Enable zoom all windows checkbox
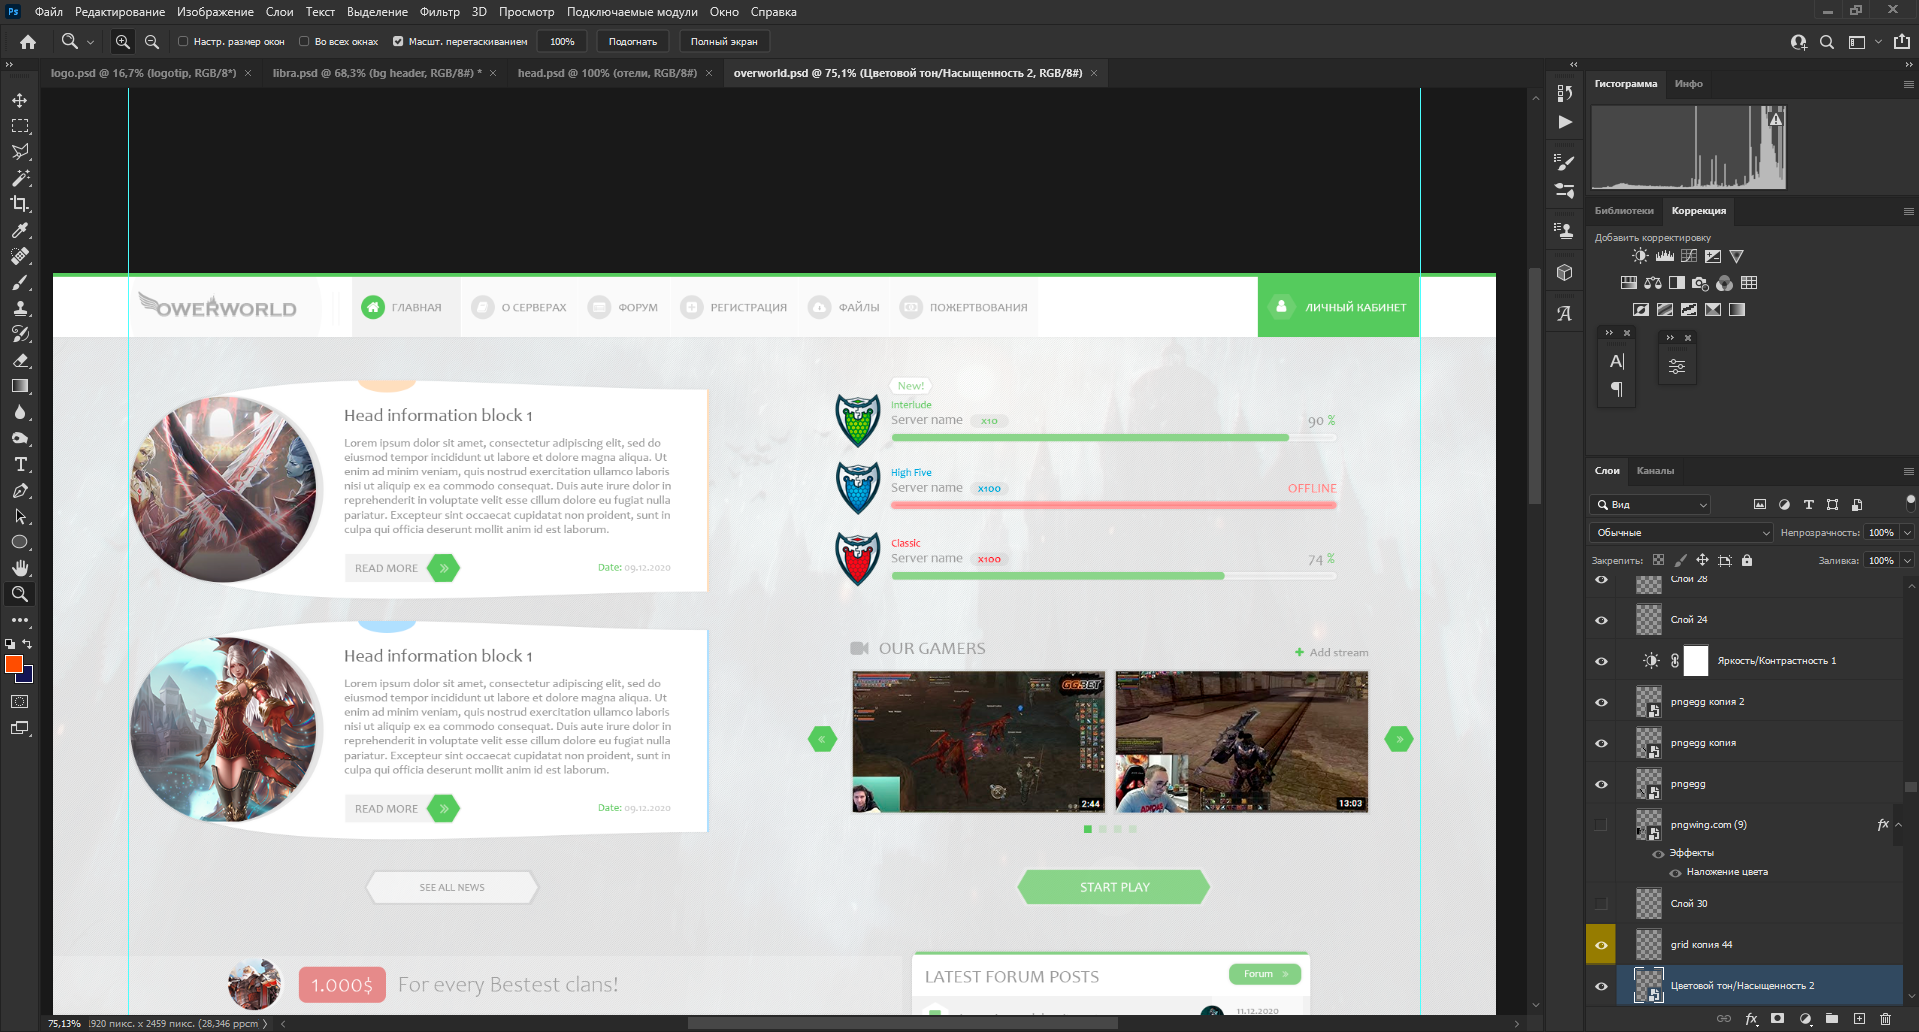This screenshot has width=1919, height=1032. point(304,42)
